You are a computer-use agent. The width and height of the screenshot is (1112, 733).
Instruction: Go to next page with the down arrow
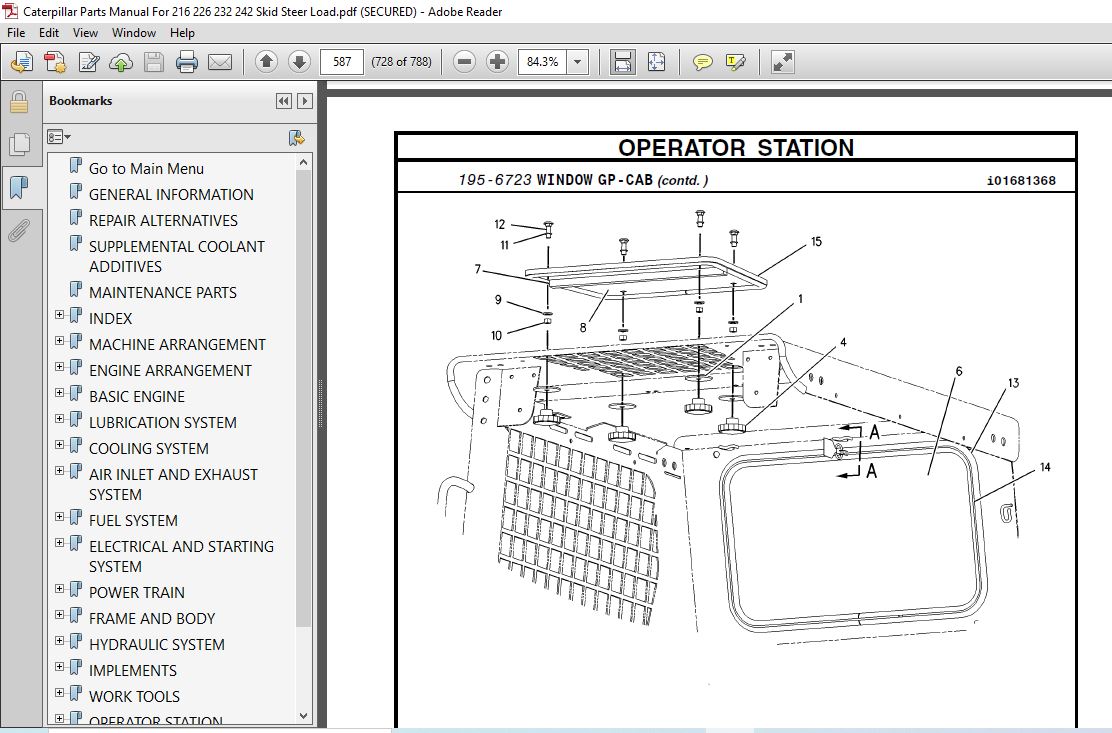tap(299, 62)
